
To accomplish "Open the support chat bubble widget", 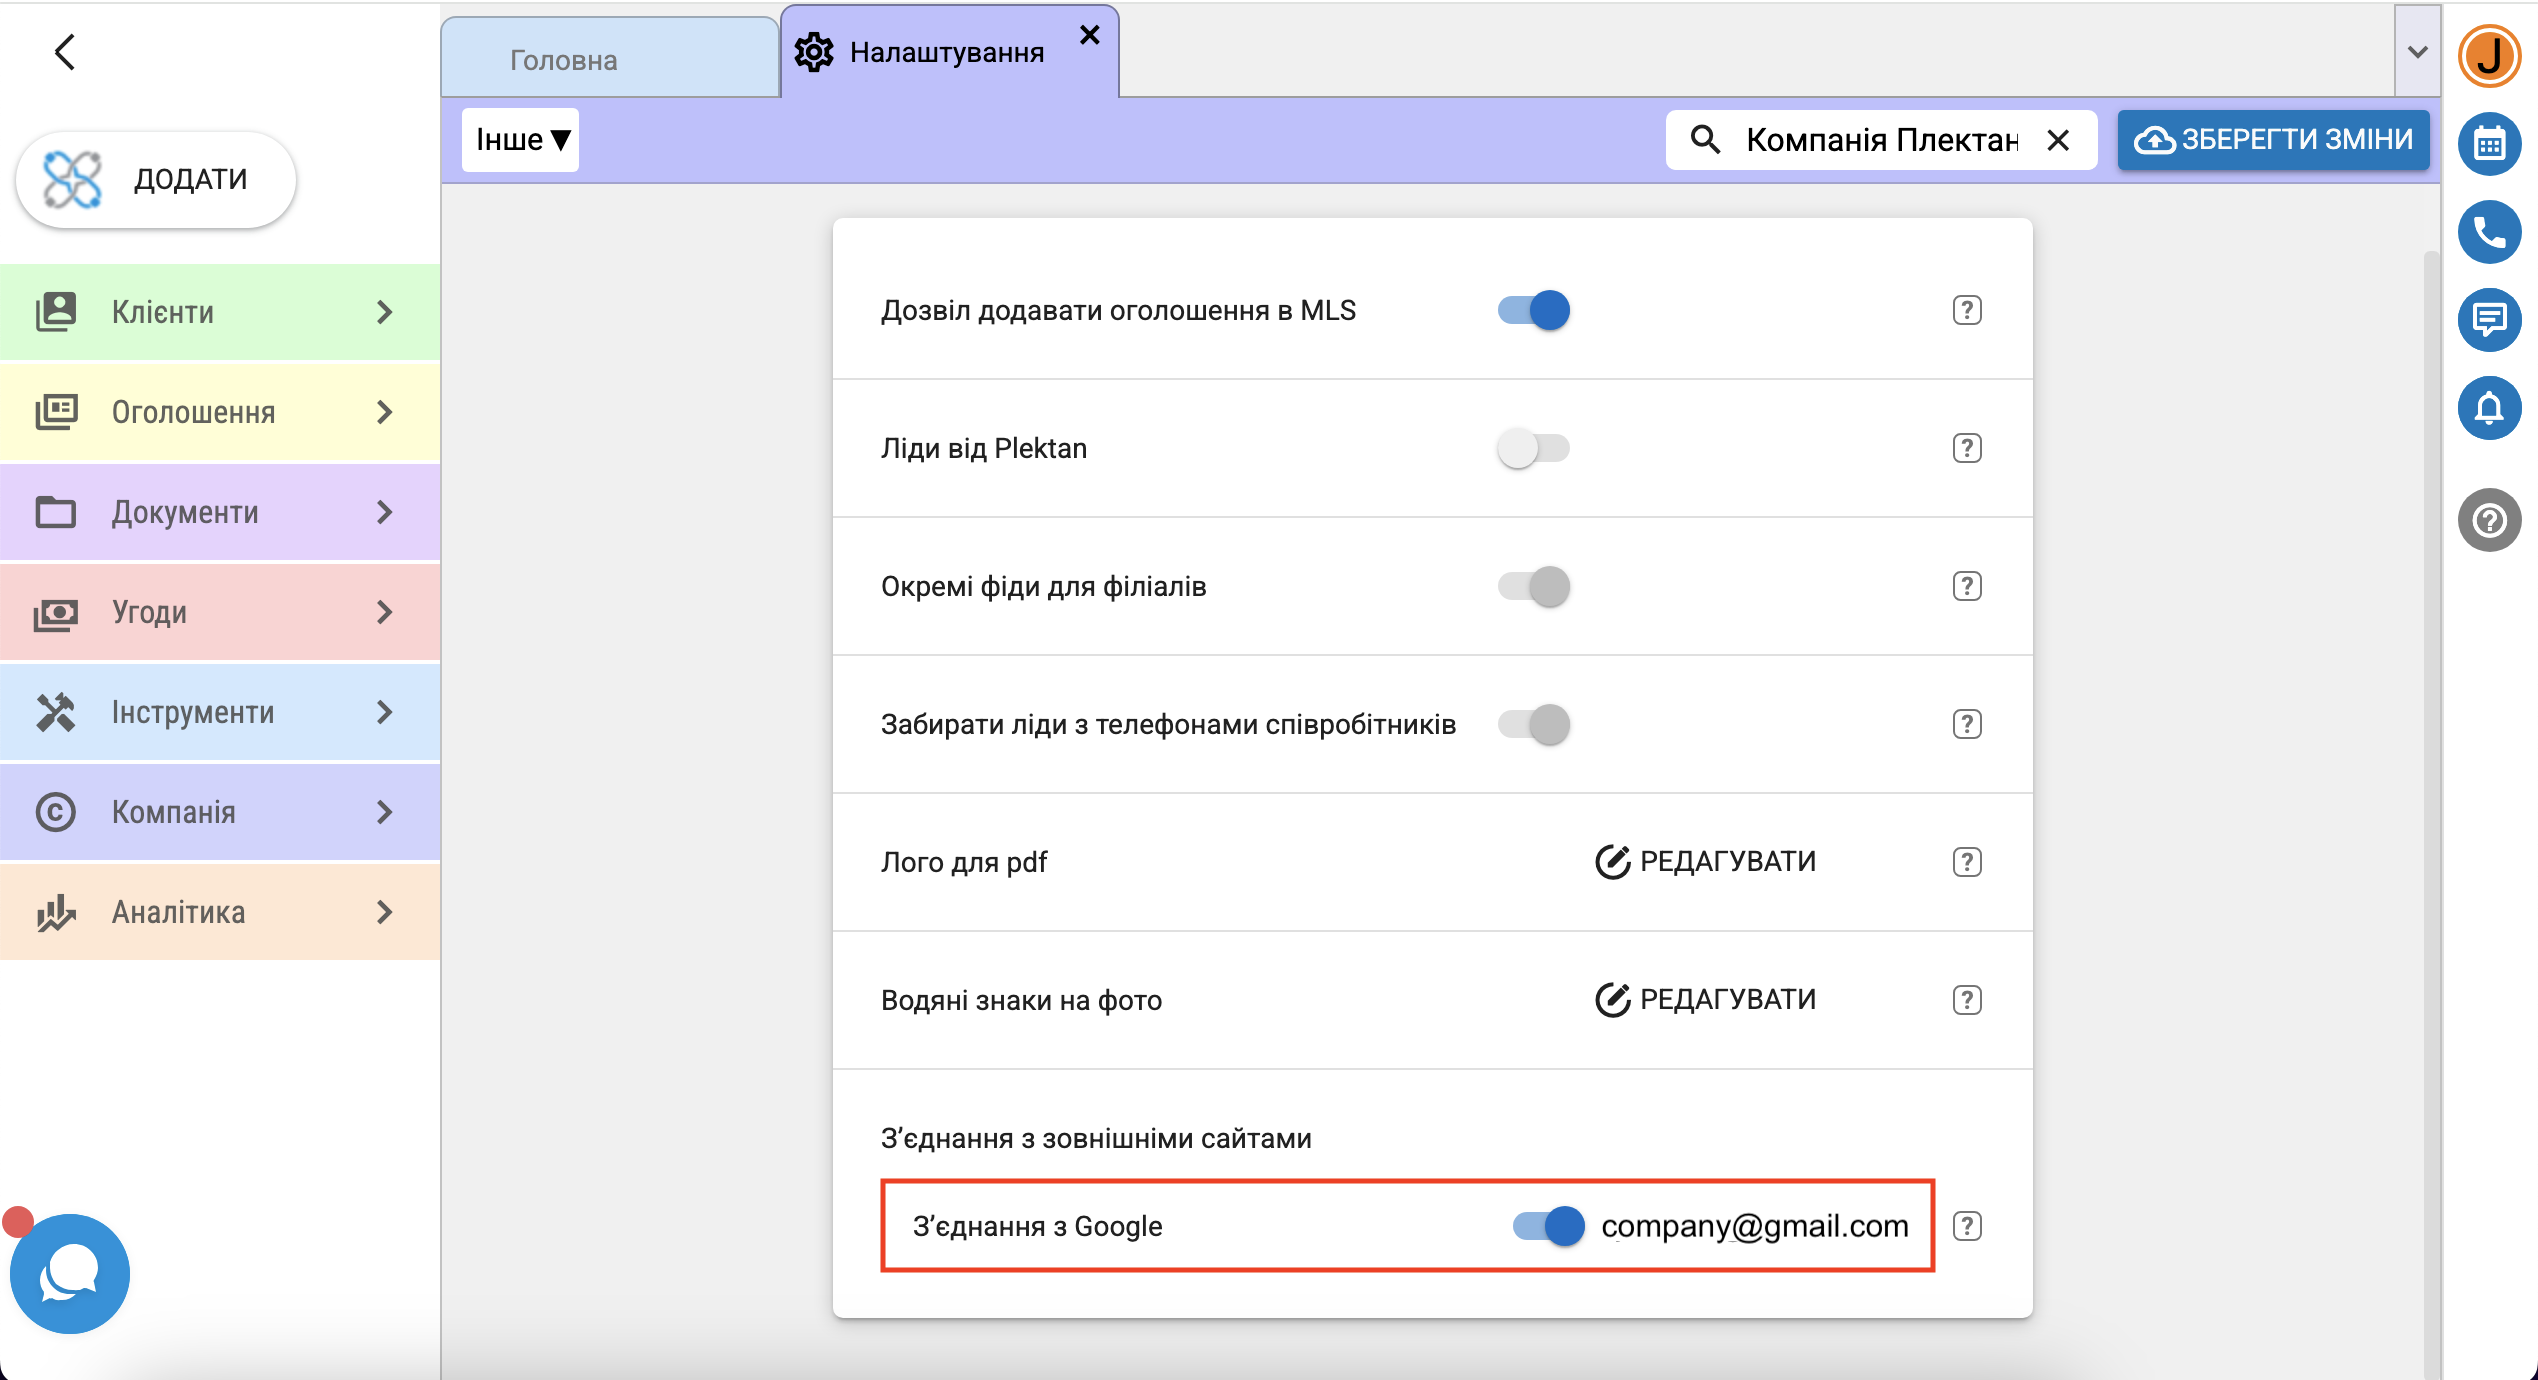I will [69, 1273].
